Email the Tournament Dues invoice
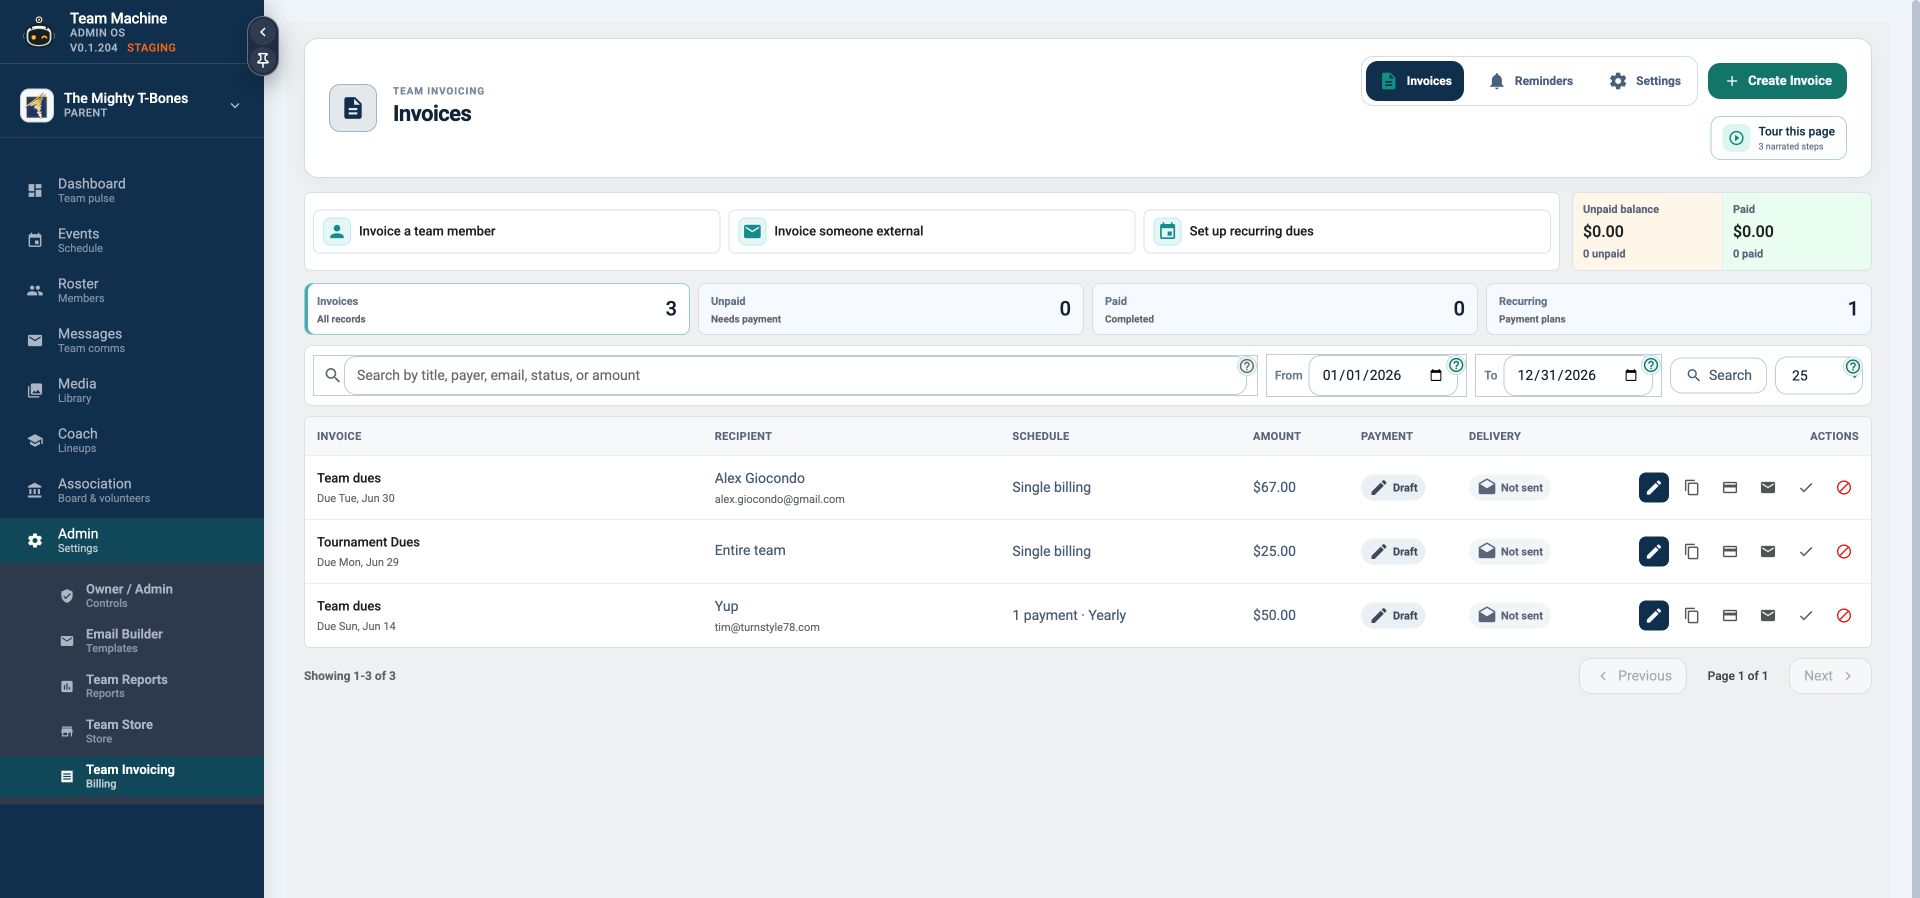The image size is (1920, 898). pos(1767,551)
